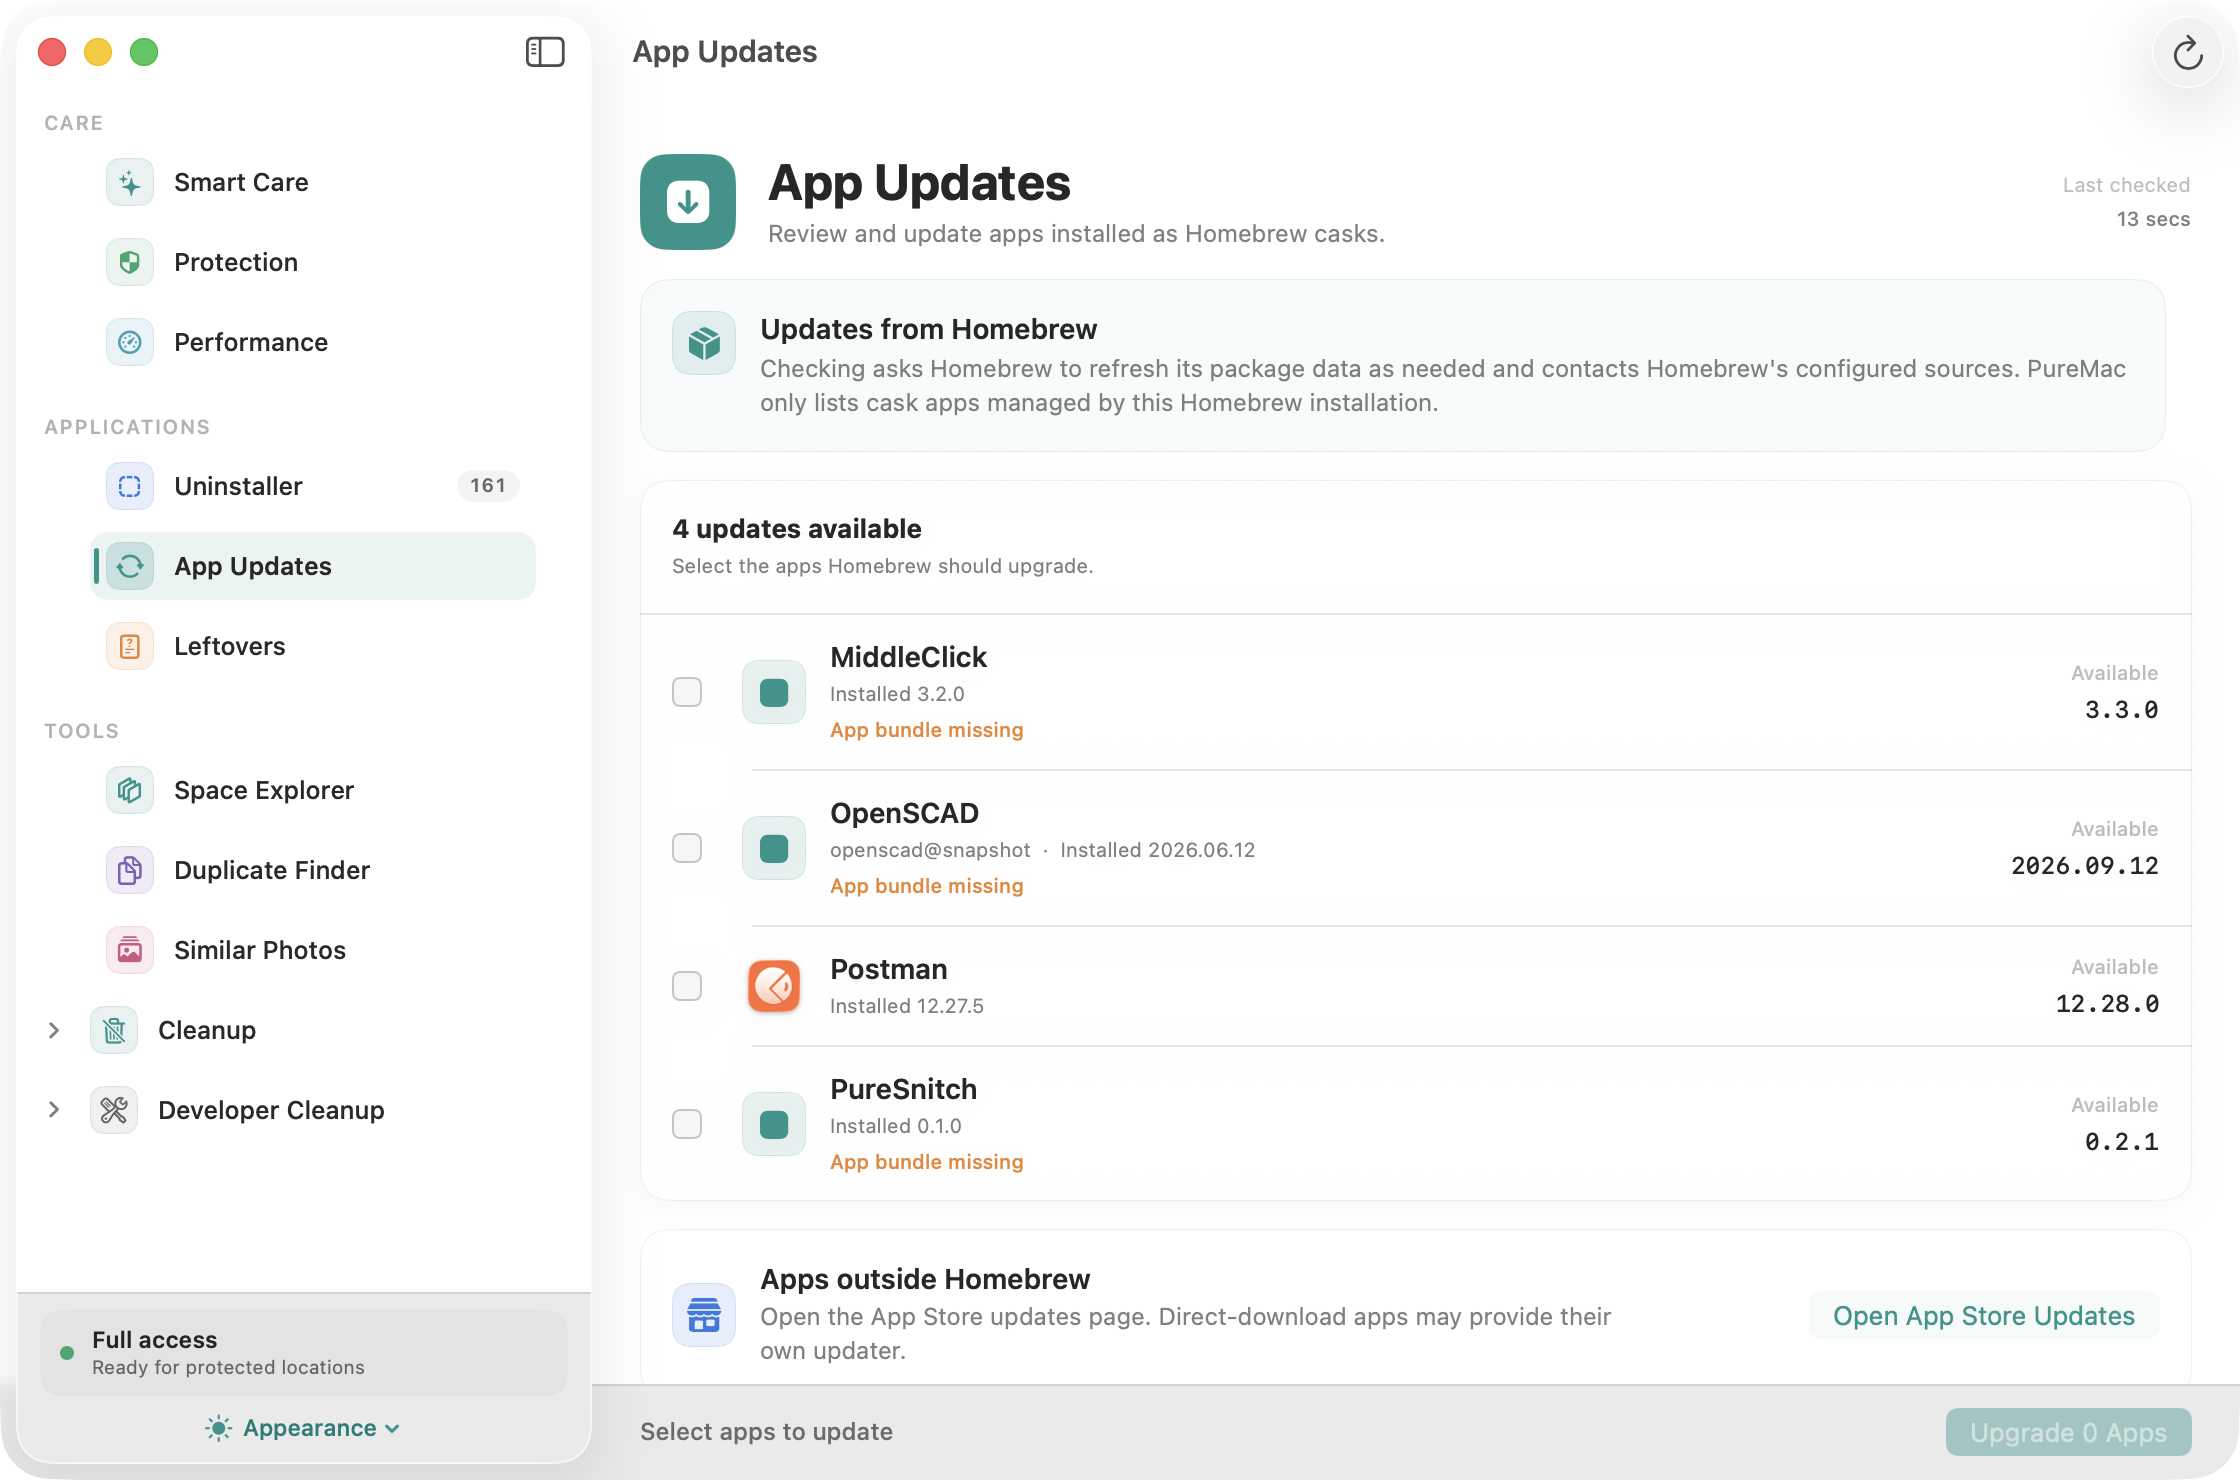The height and width of the screenshot is (1480, 2240).
Task: Click the Protection shield icon
Action: (x=130, y=263)
